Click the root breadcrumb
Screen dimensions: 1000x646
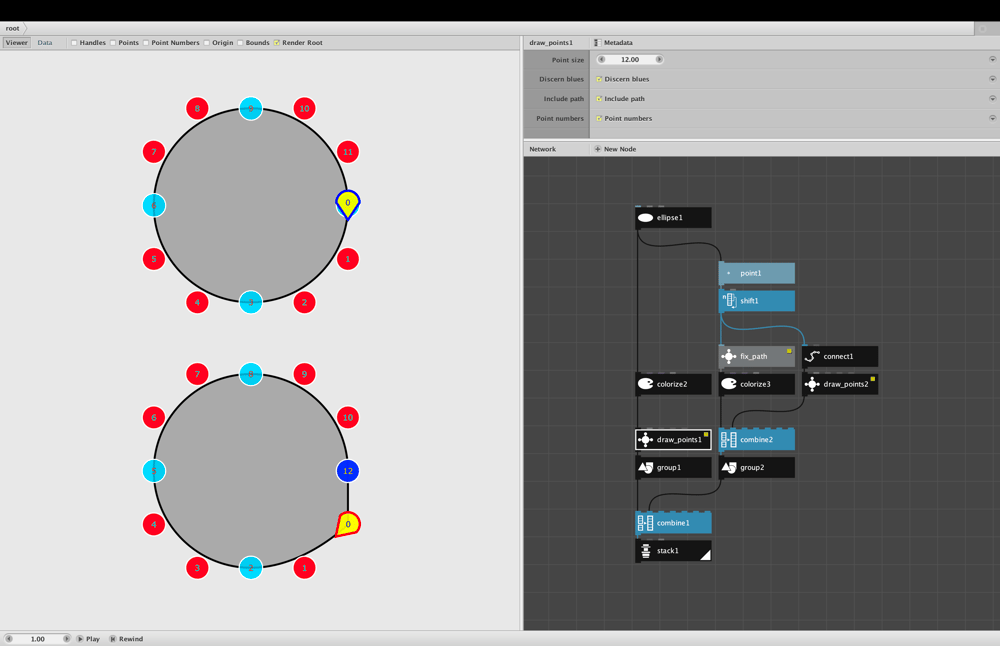13,28
